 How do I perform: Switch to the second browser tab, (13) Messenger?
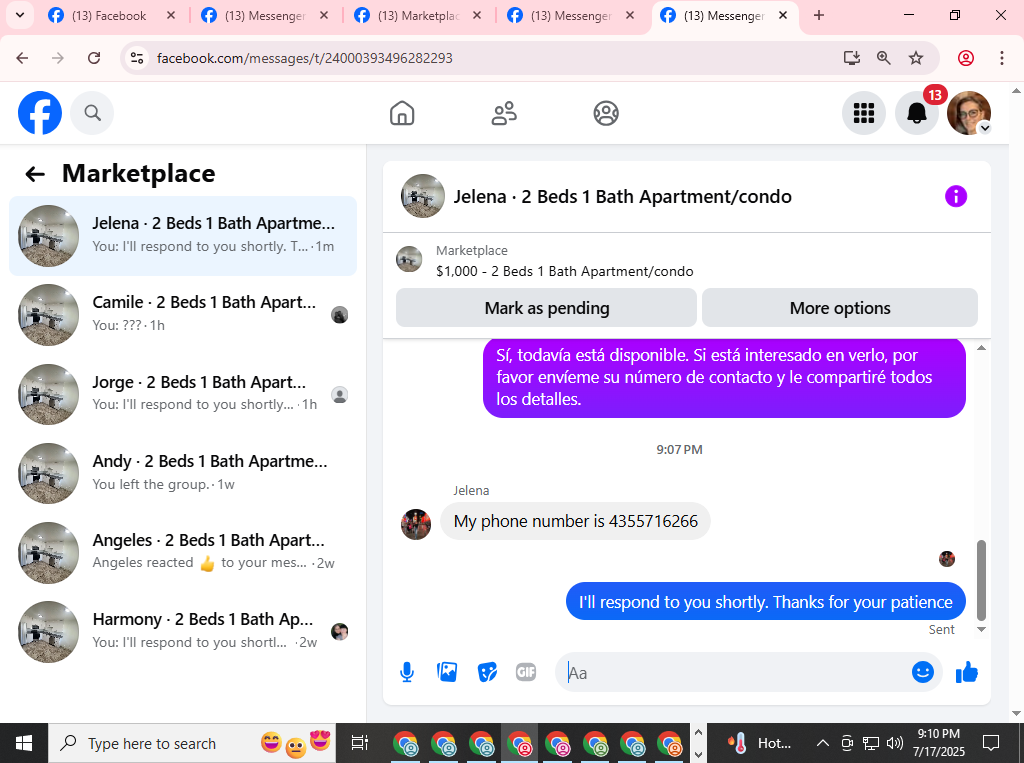pyautogui.click(x=264, y=16)
